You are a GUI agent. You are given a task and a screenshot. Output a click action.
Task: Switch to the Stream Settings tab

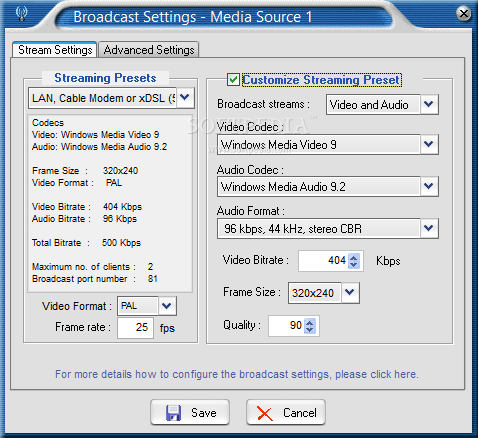pos(55,50)
